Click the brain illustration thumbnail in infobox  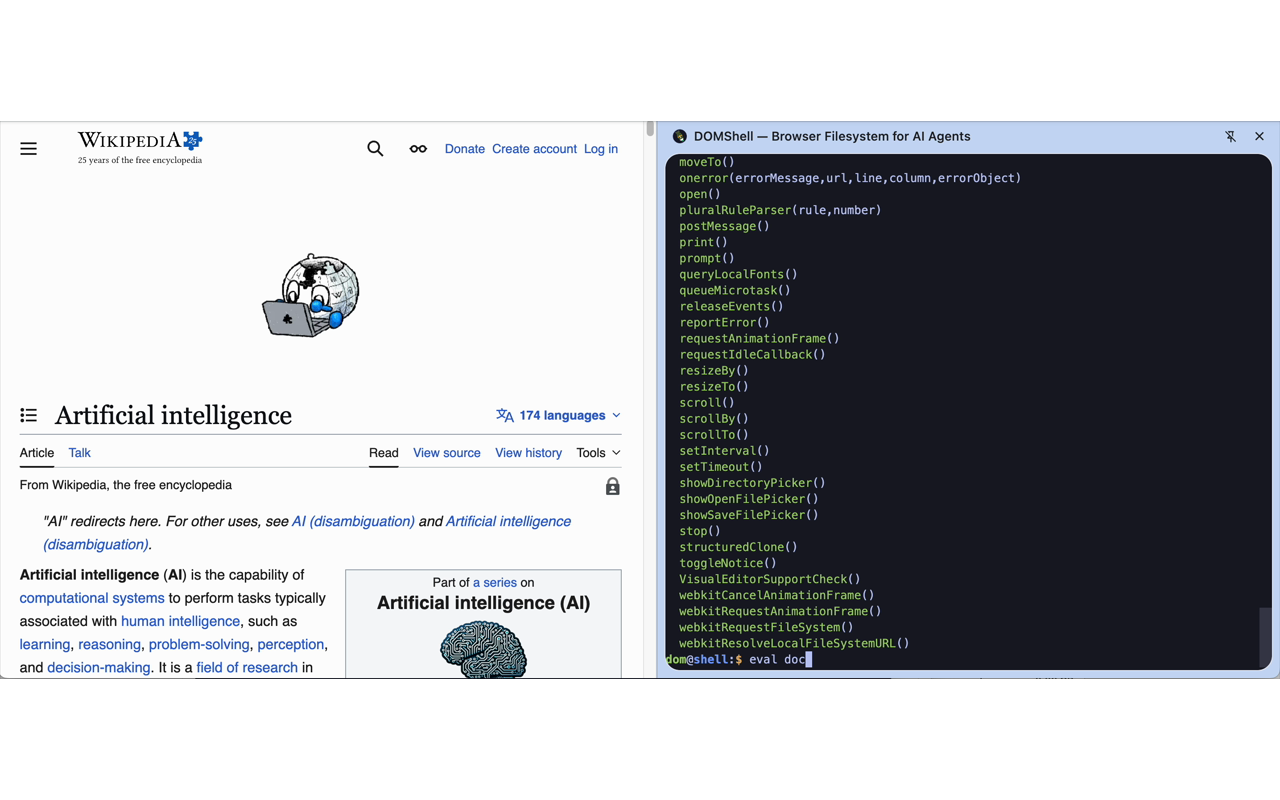[x=483, y=648]
